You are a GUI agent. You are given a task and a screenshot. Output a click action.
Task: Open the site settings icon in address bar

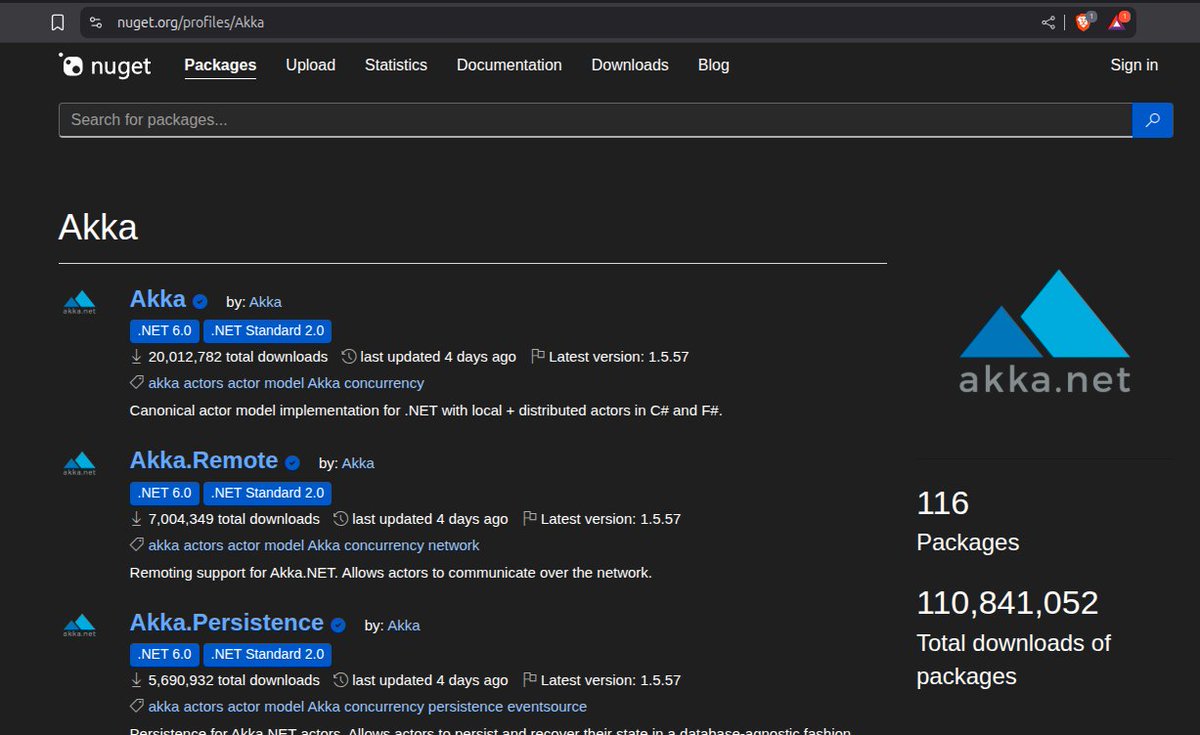[96, 22]
